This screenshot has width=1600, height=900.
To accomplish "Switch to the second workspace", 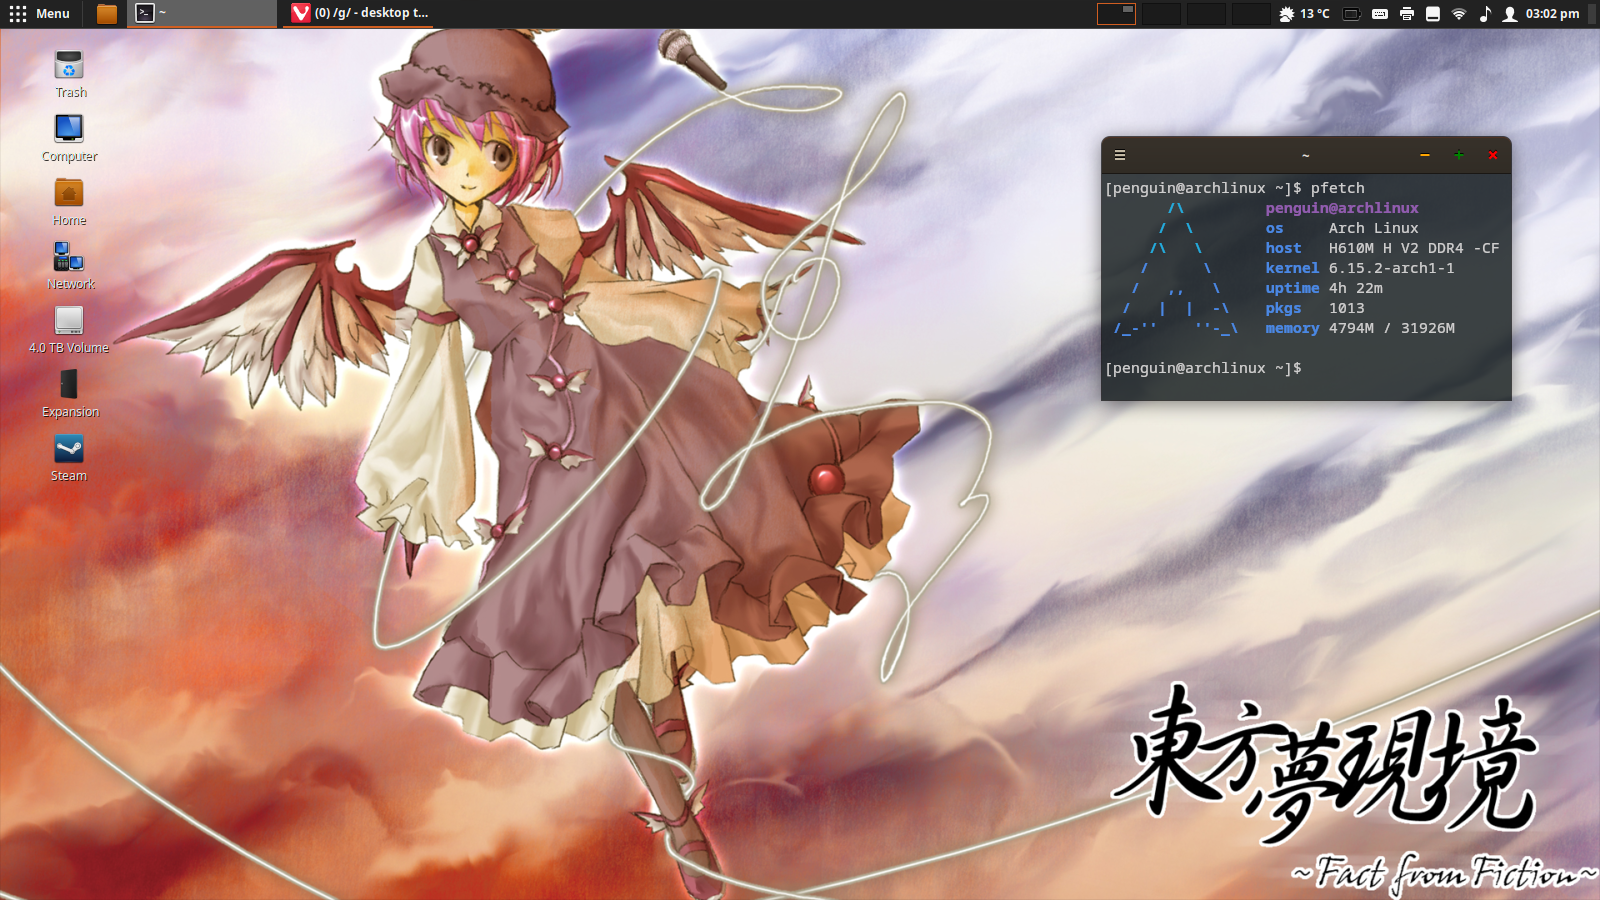I will pyautogui.click(x=1161, y=13).
